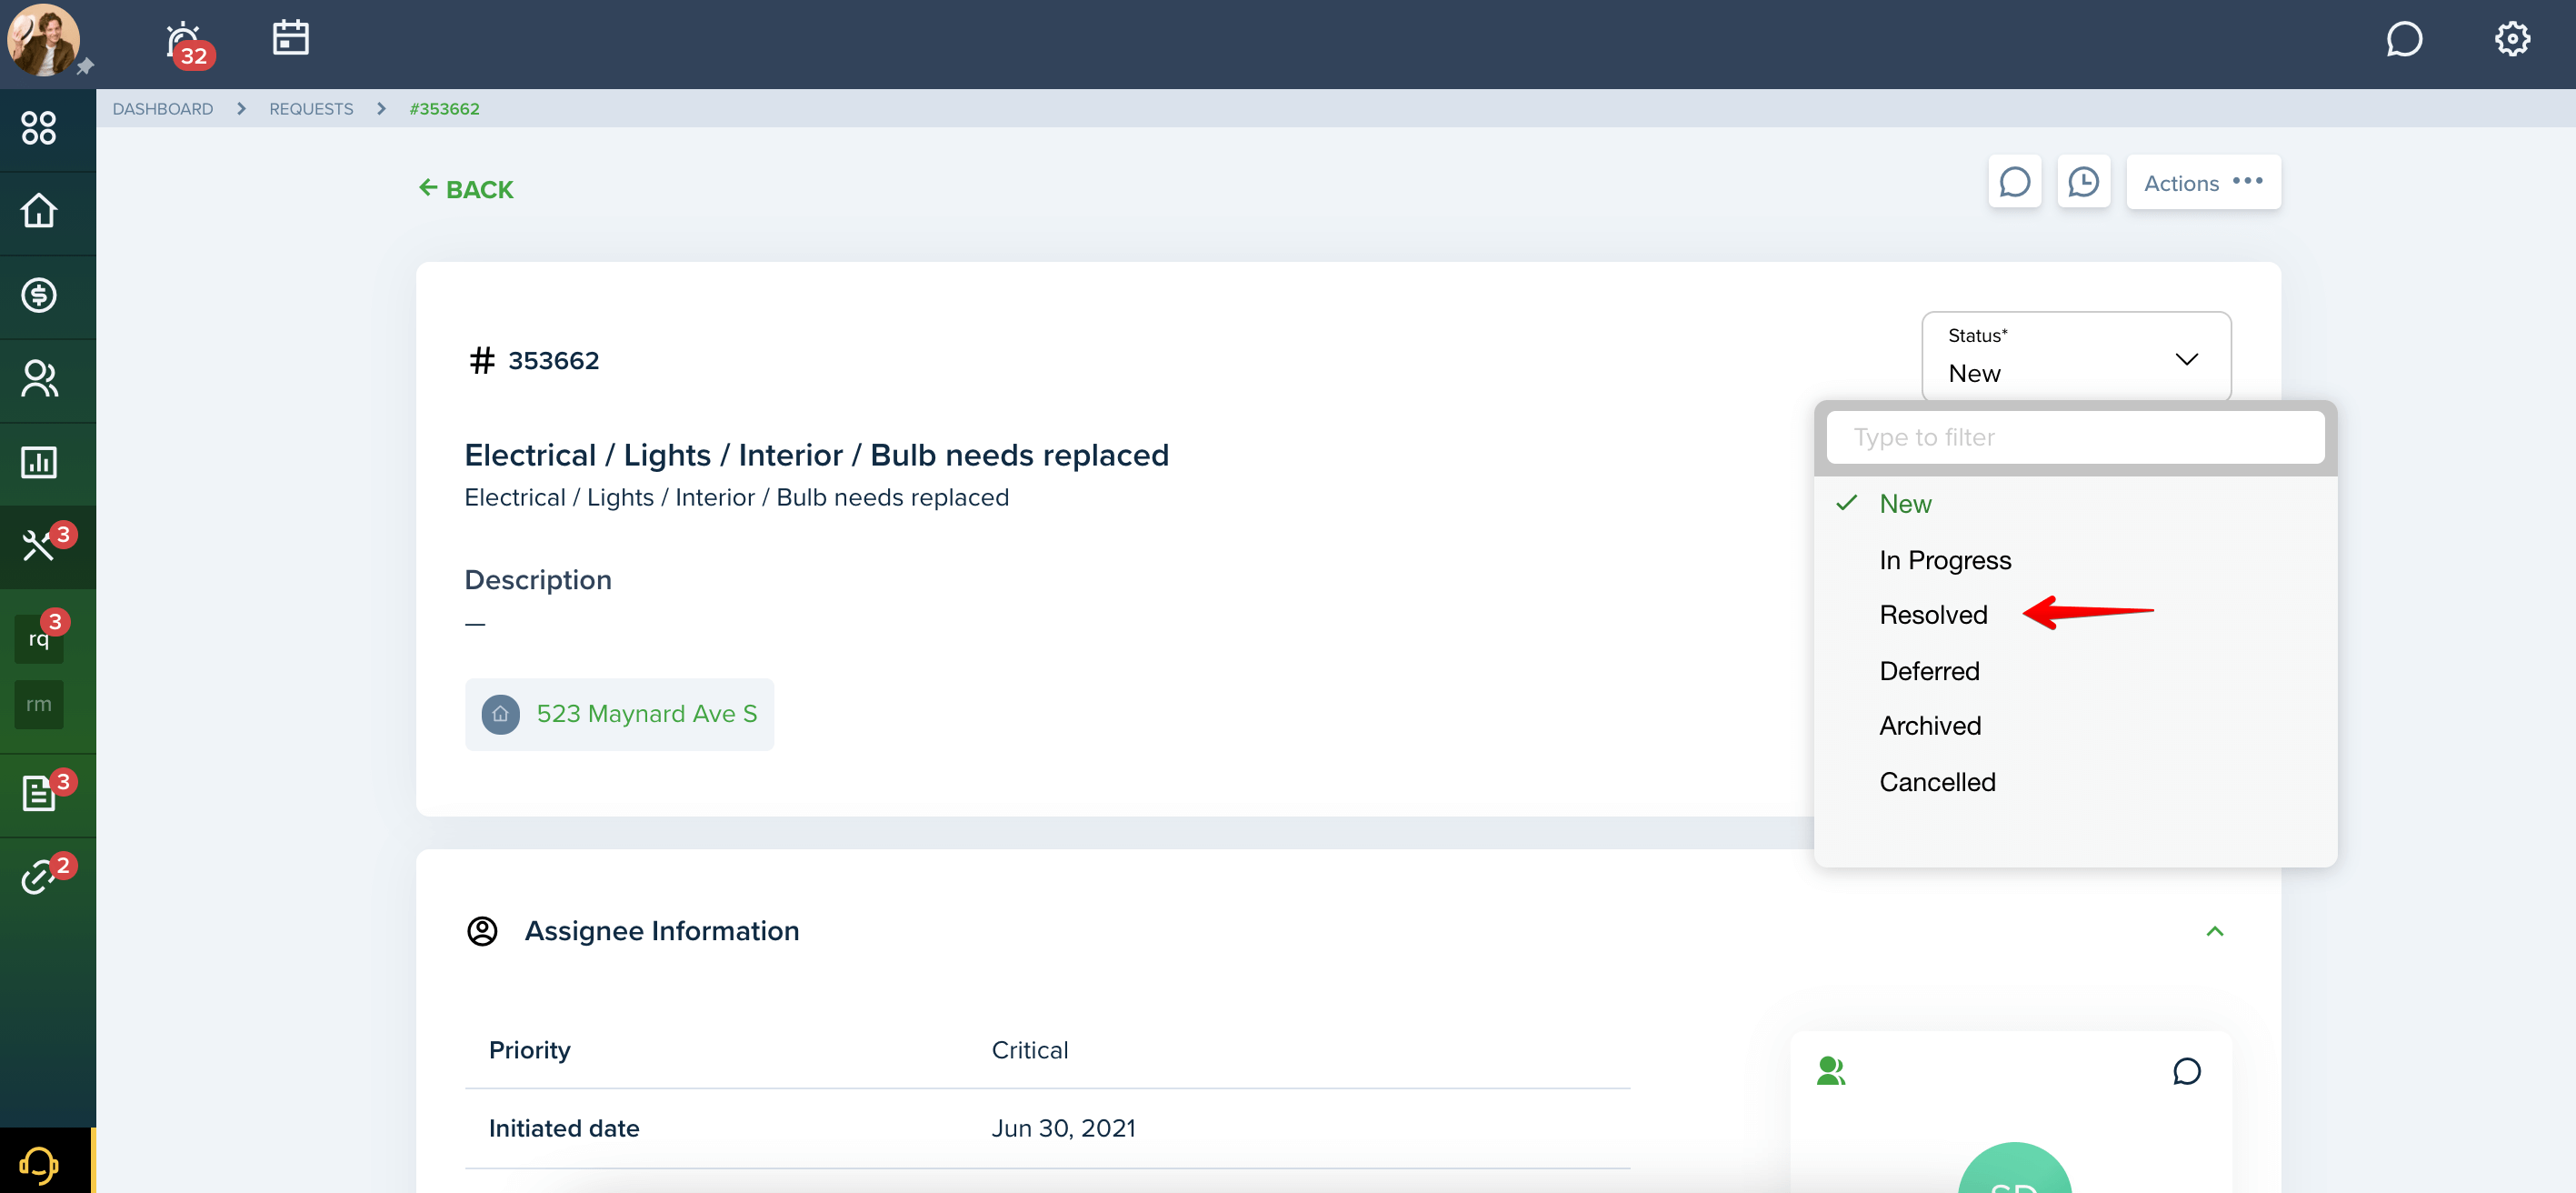Message assignee via chat icon in card

click(x=2186, y=1071)
